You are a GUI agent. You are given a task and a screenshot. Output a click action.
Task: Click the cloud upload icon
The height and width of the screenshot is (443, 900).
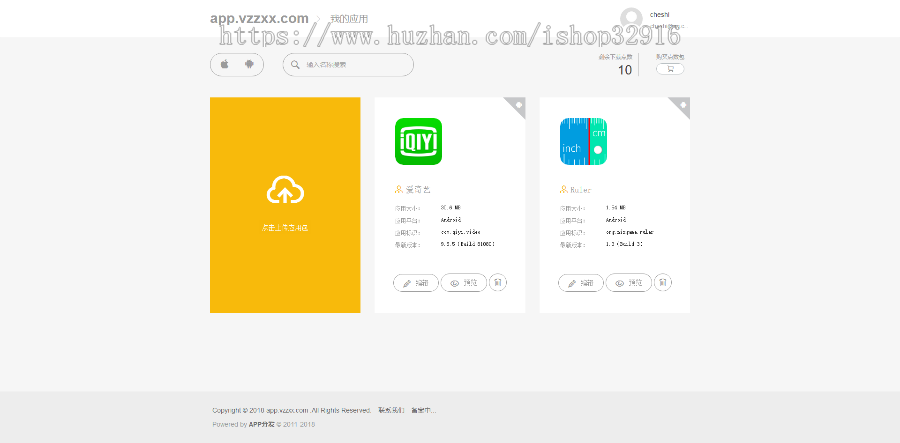point(285,190)
